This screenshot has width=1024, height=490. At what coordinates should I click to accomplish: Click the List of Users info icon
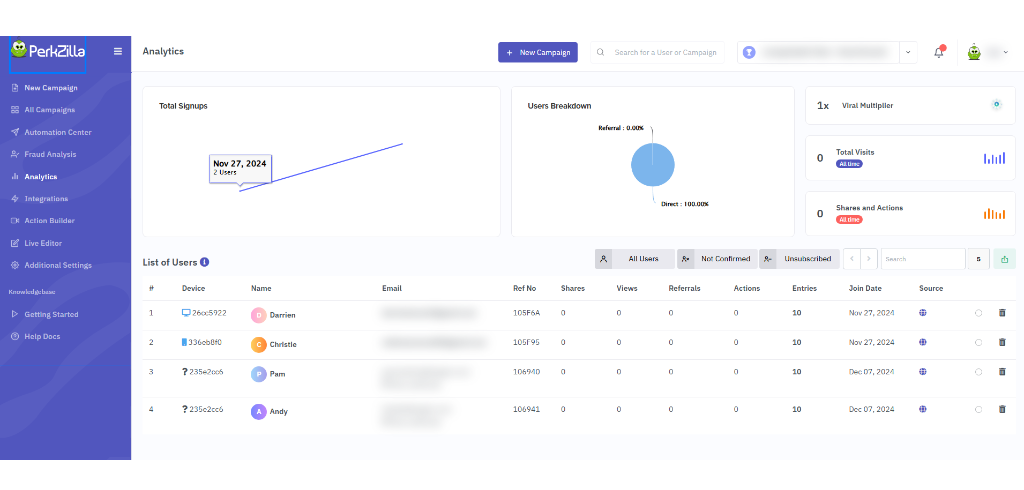click(x=205, y=262)
